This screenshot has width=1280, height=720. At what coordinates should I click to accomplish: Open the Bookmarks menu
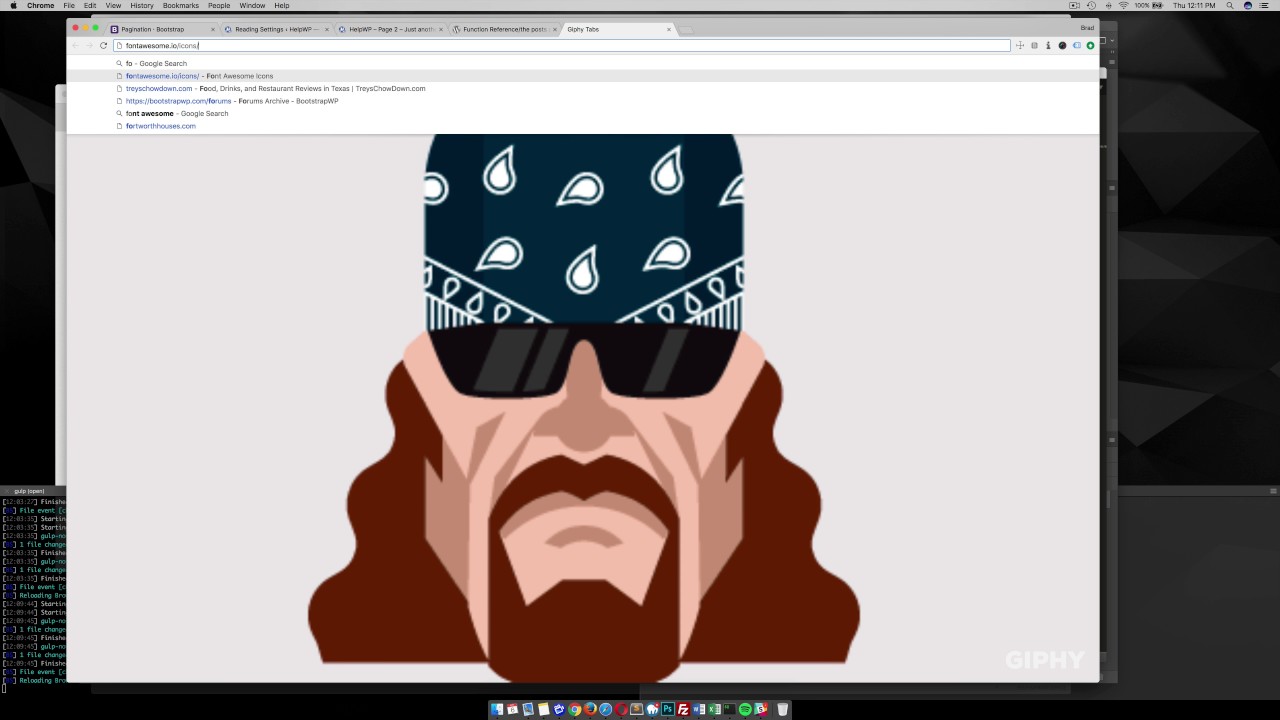181,5
